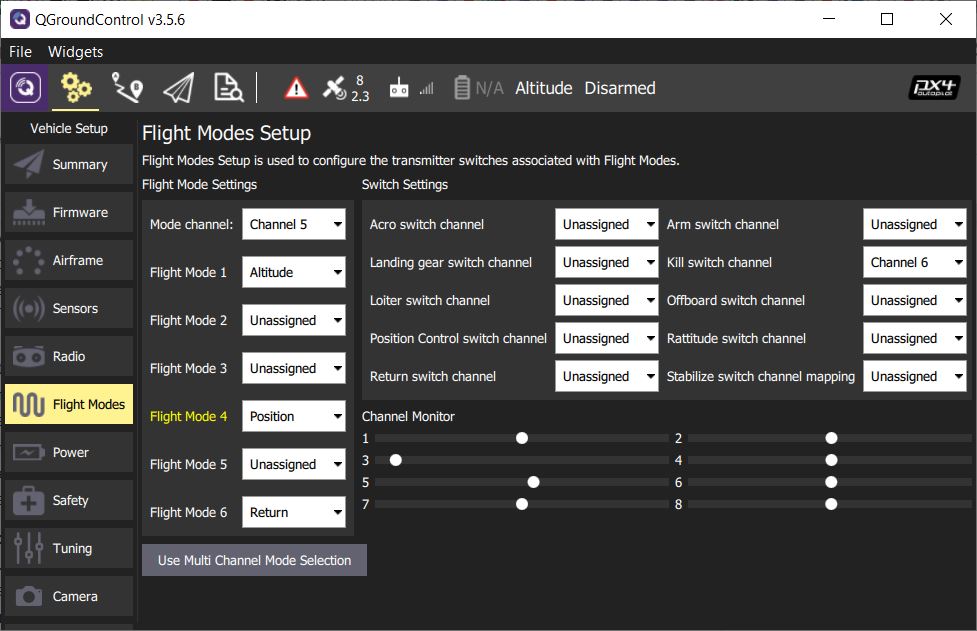
Task: Open the QGroundControl application settings icon
Action: [25, 88]
